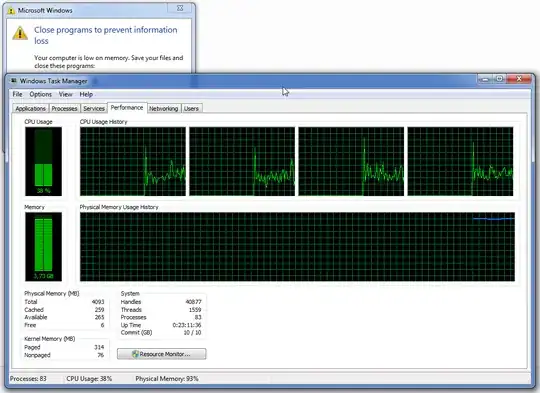Click the Memory usage meter gauge
Image resolution: width=540 pixels, height=393 pixels.
point(43,247)
